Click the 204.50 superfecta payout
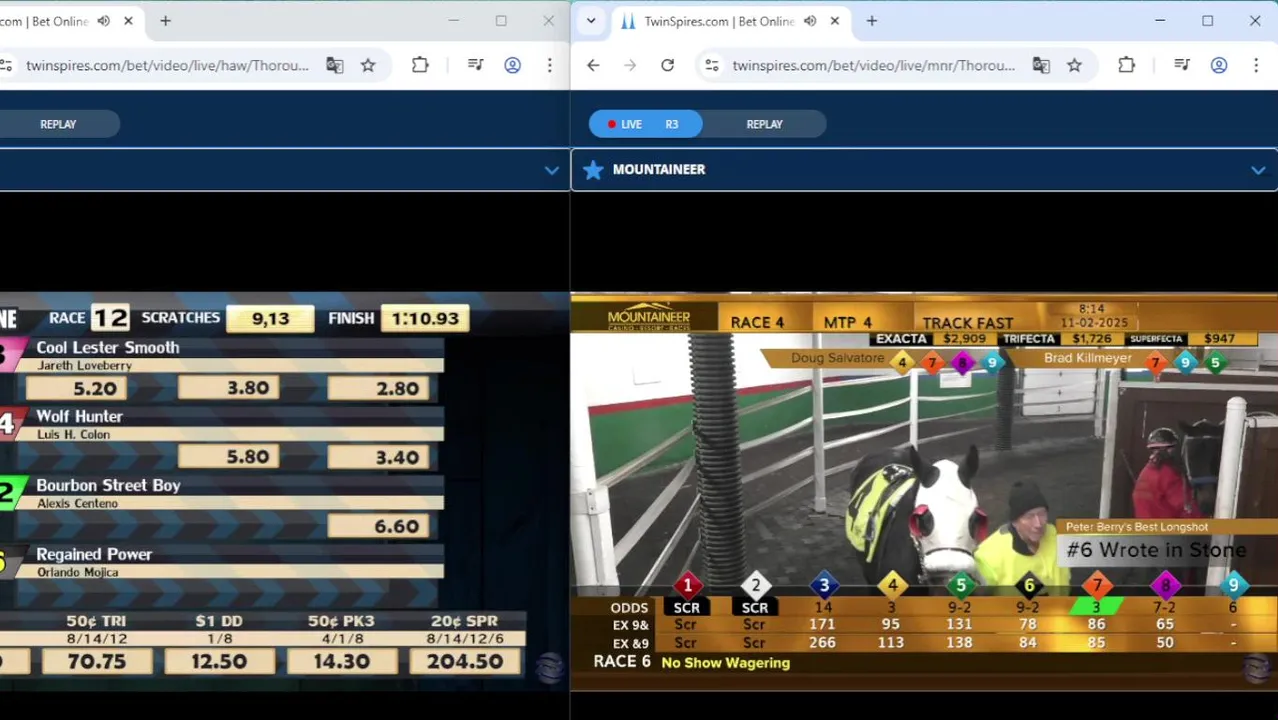Screen dimensions: 1278x720 coord(465,661)
